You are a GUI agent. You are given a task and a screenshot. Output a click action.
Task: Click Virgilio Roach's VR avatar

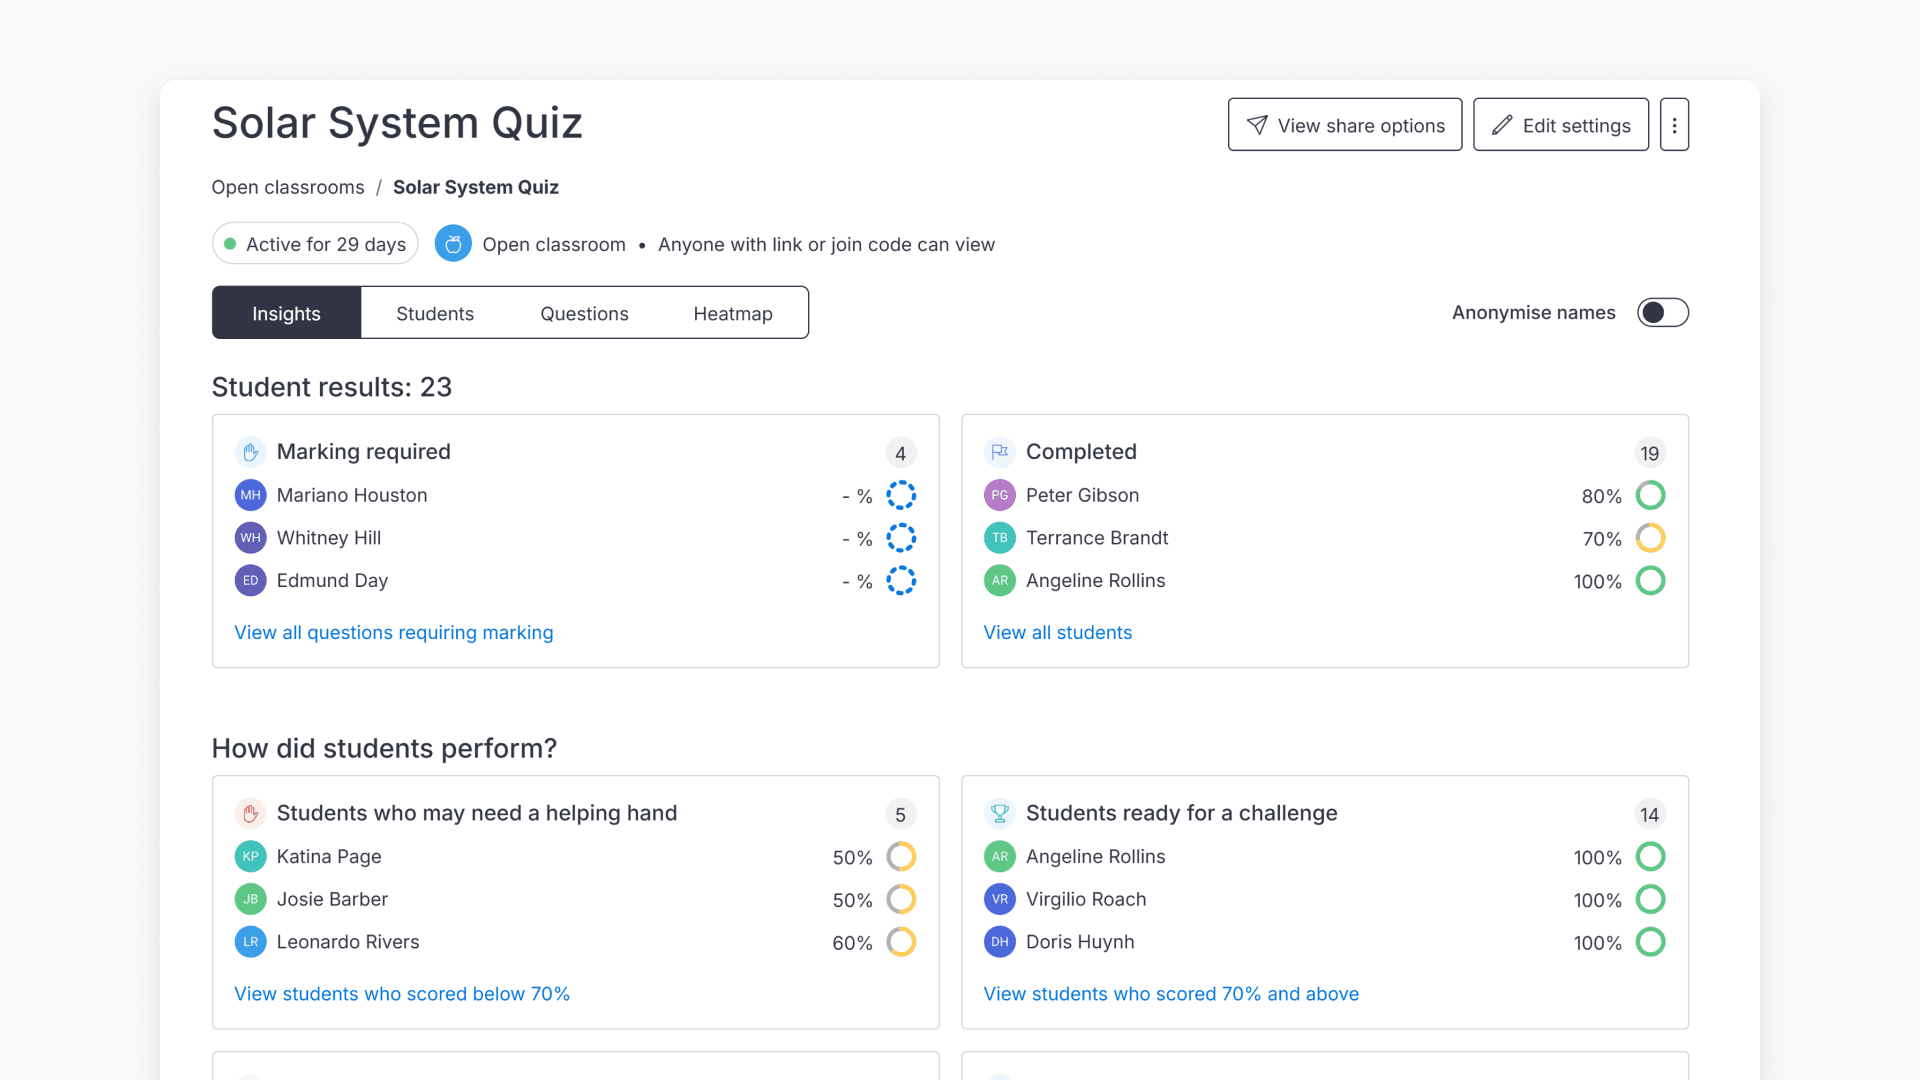coord(999,900)
